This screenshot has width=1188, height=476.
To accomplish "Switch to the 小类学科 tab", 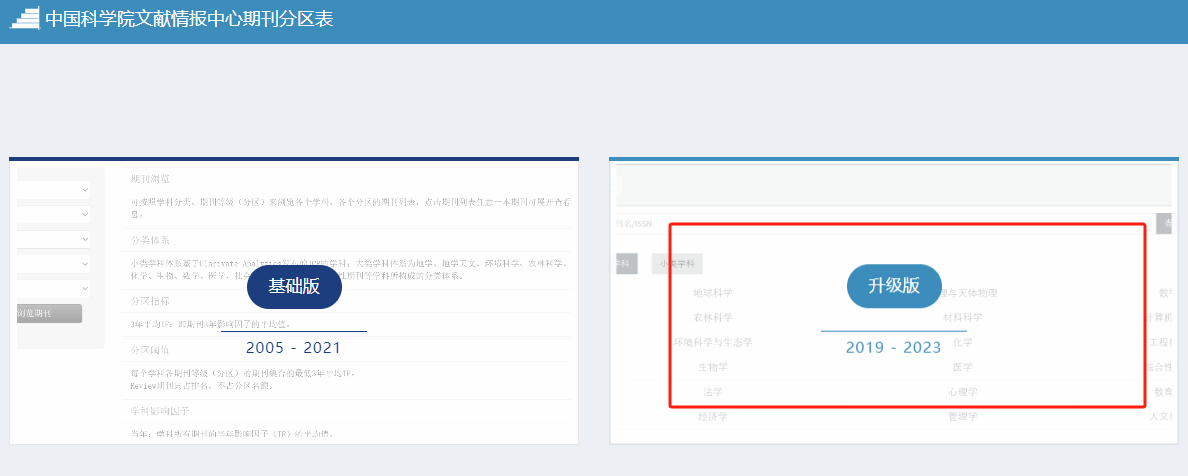I will (677, 264).
